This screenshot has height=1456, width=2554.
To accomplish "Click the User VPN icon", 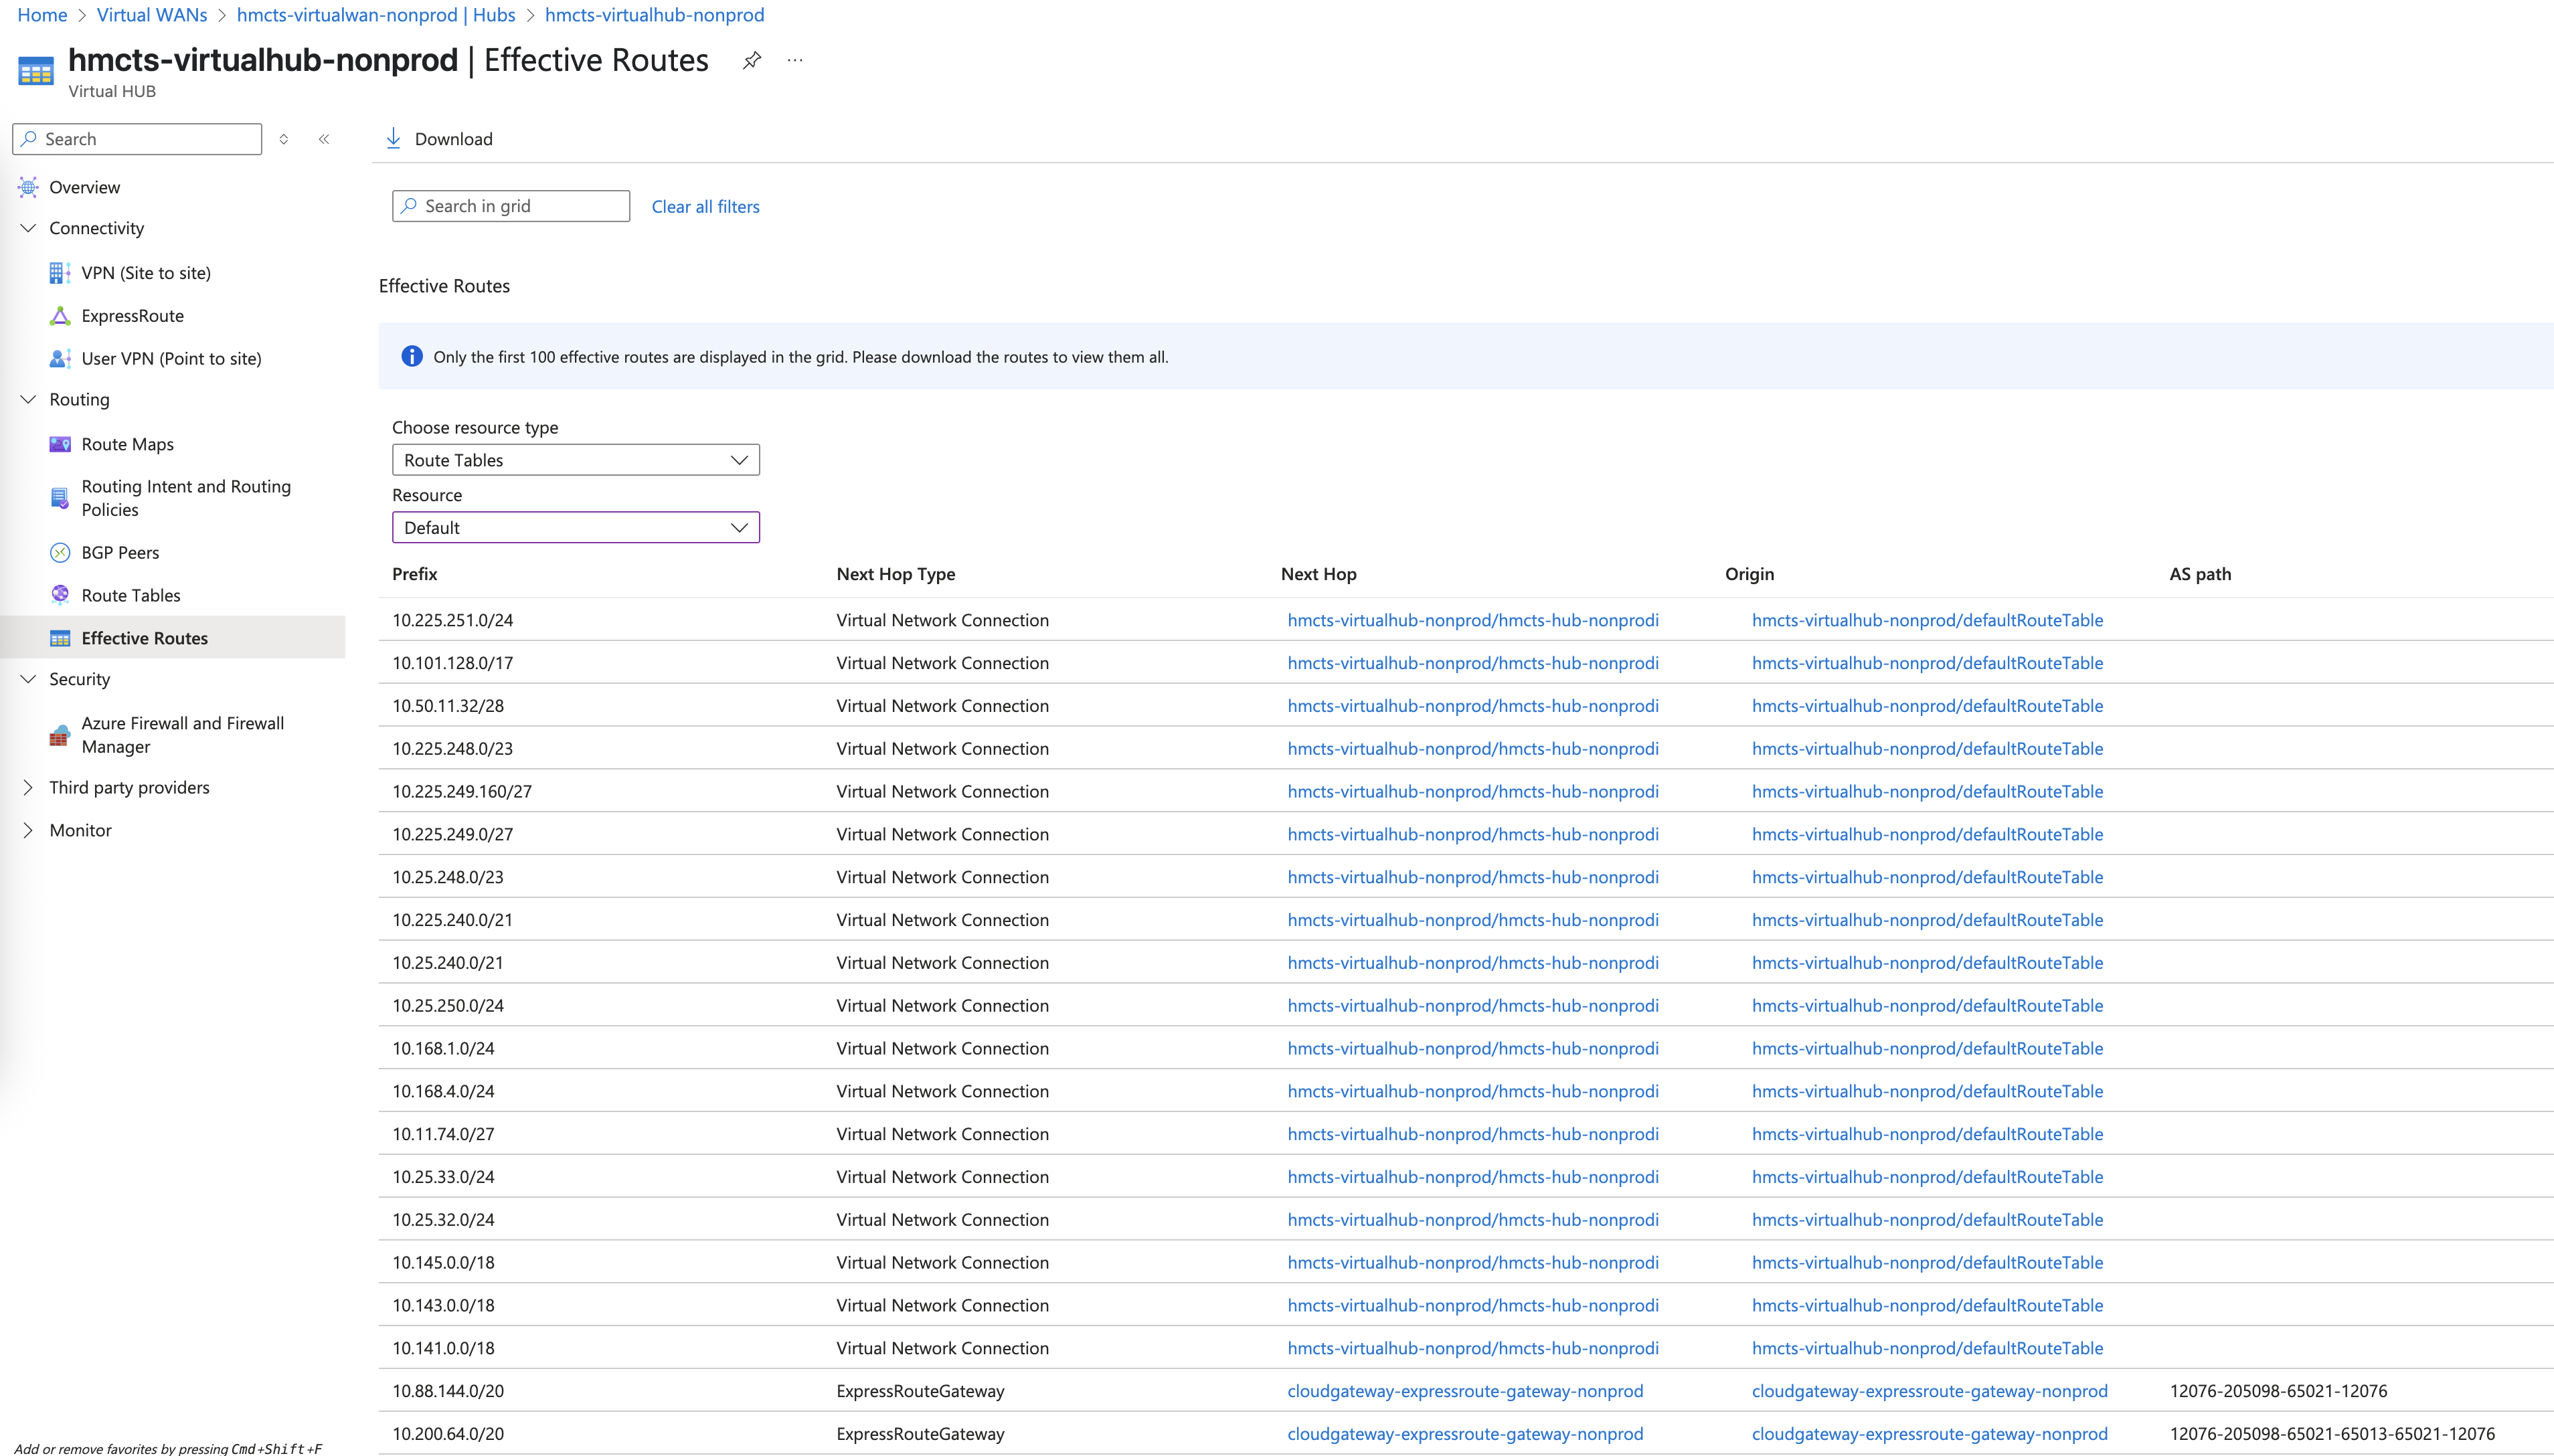I will click(60, 358).
